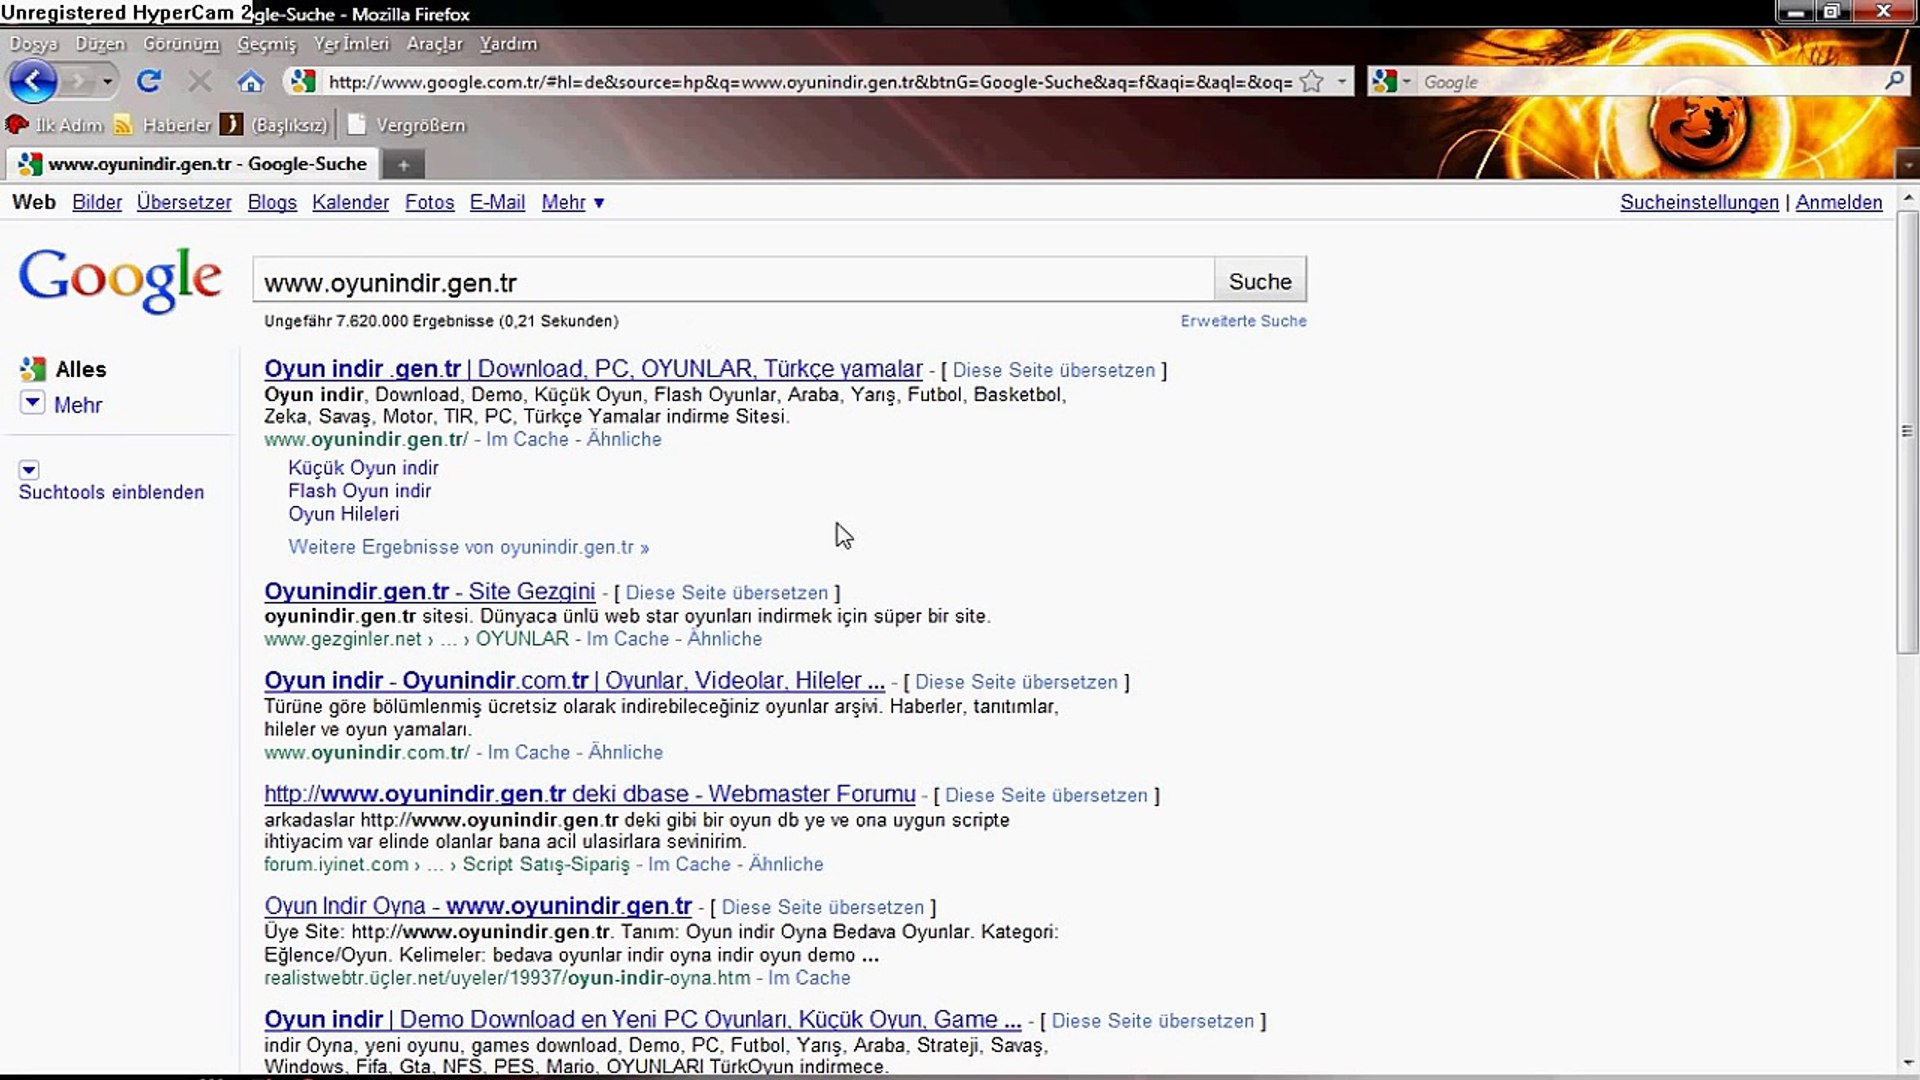Reload the page with the refresh icon
Screen dimensions: 1920x1080
click(149, 81)
